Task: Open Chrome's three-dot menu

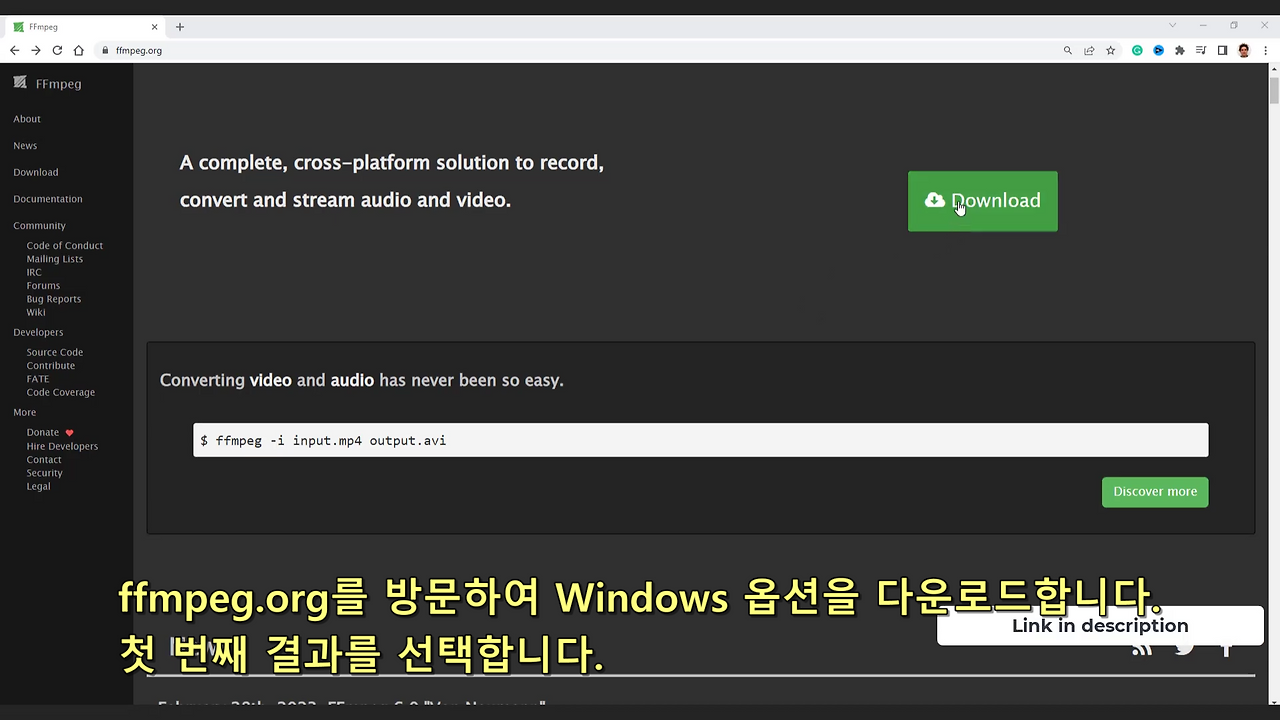Action: (1267, 50)
